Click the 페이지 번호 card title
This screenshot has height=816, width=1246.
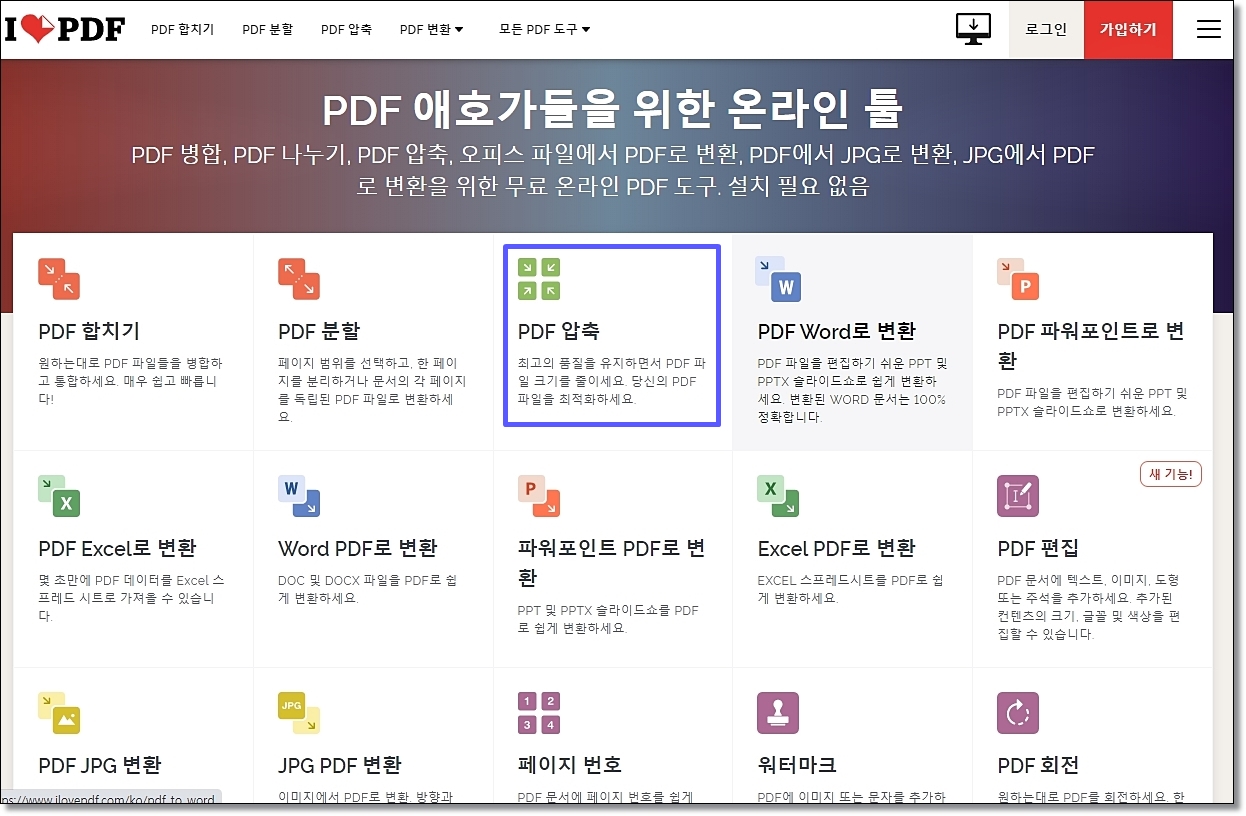(570, 765)
